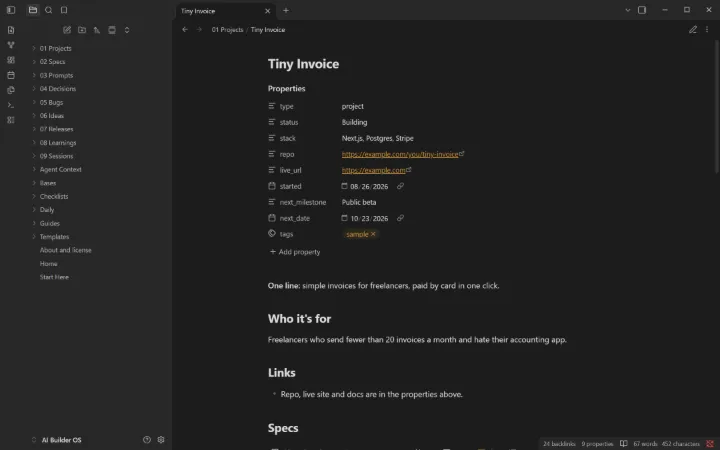Open the About and license note
The height and width of the screenshot is (450, 720).
point(66,250)
